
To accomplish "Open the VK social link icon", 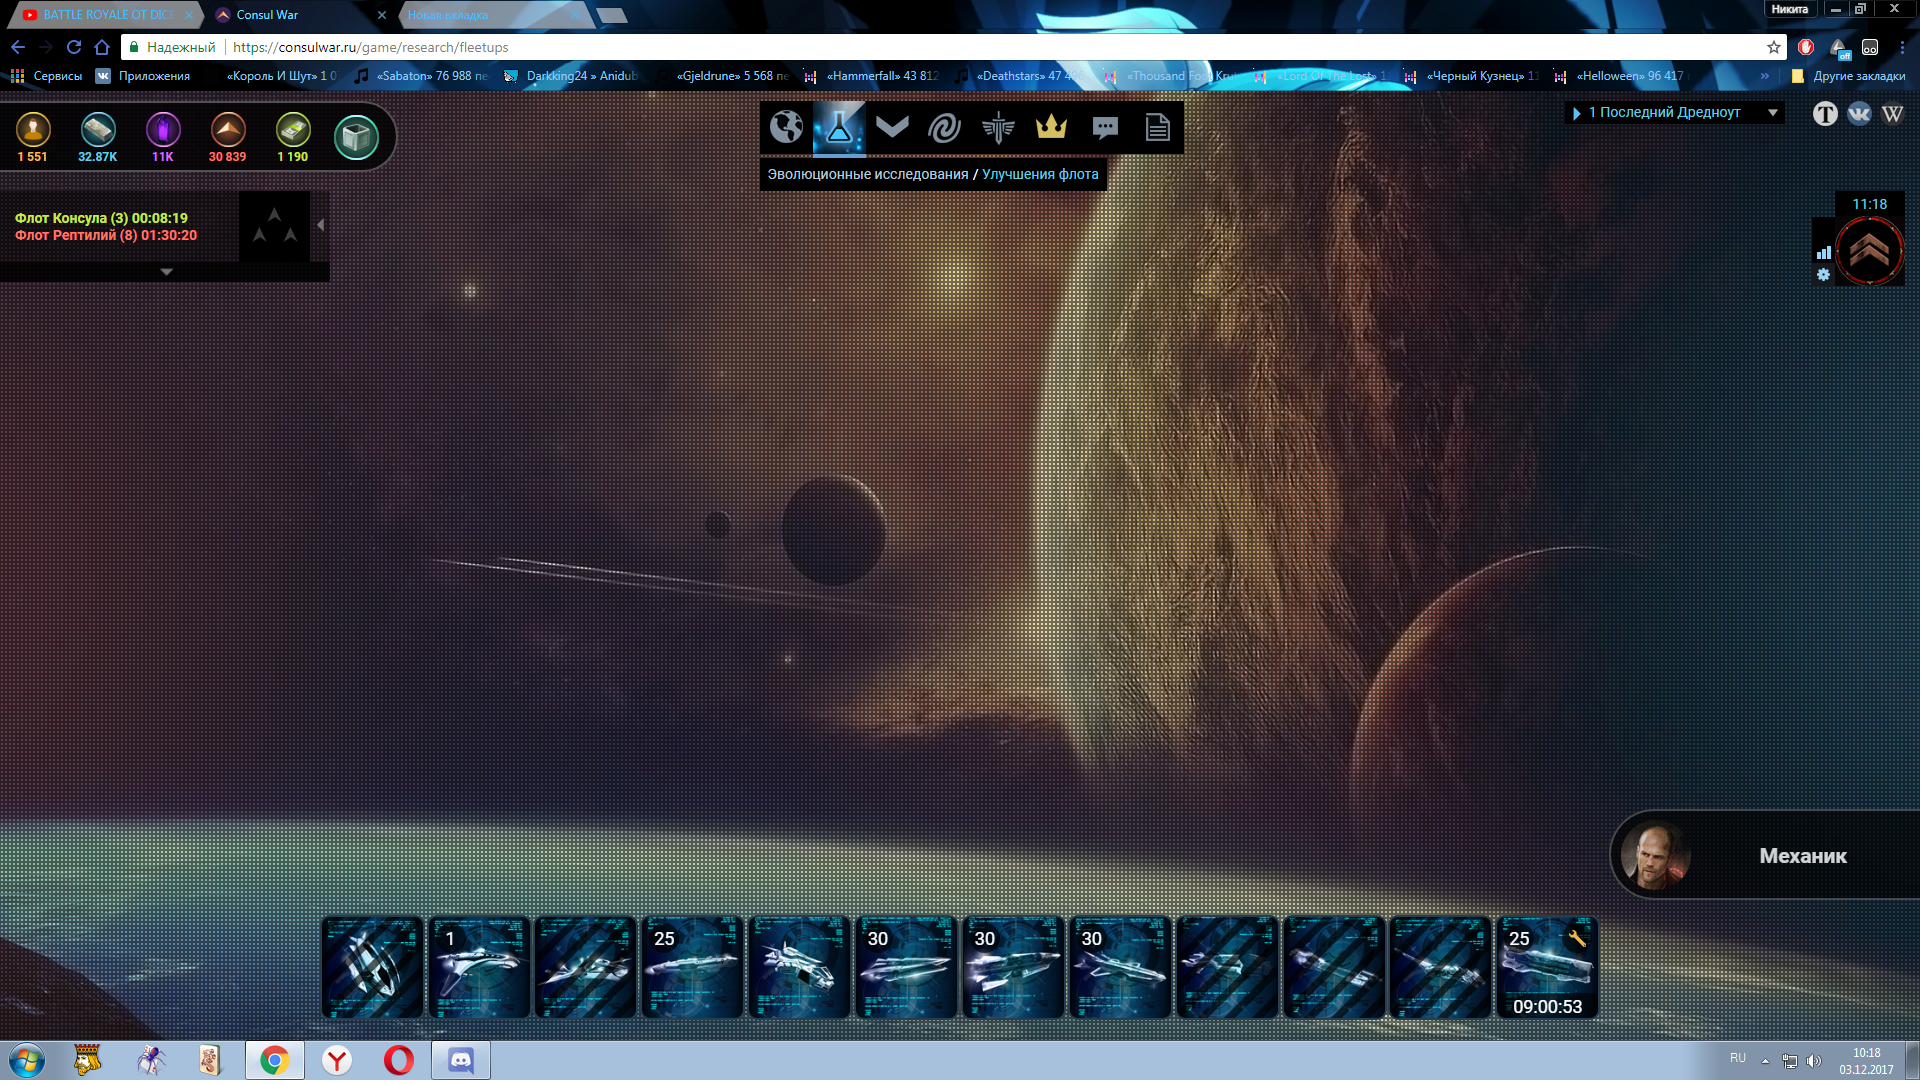I will (x=1860, y=114).
